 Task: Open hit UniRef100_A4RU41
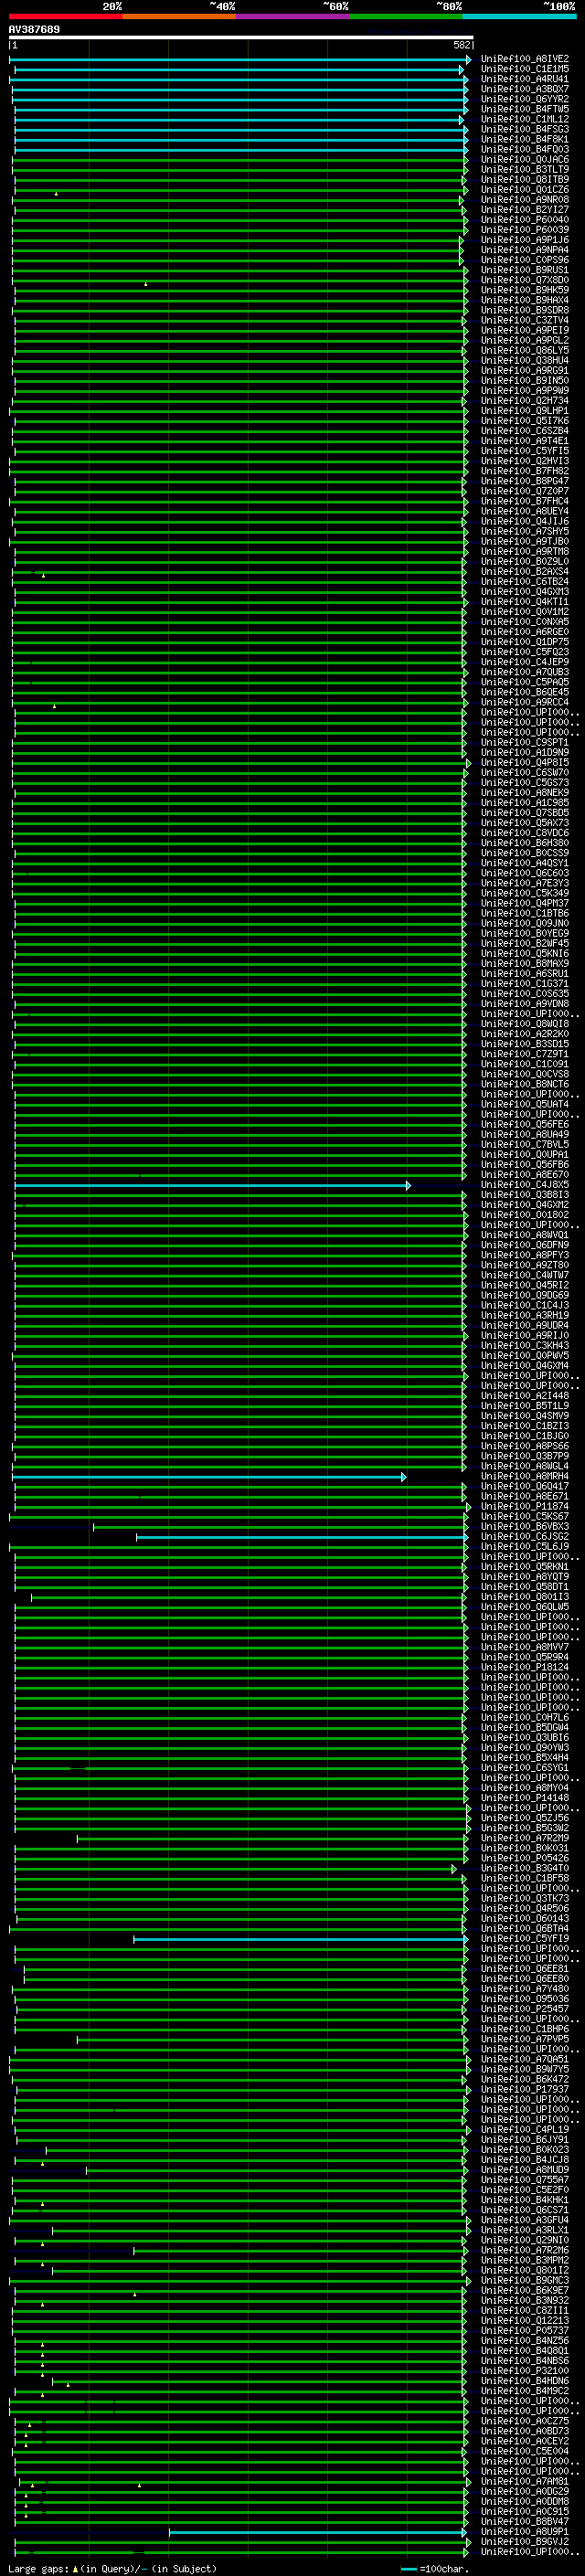click(x=524, y=79)
